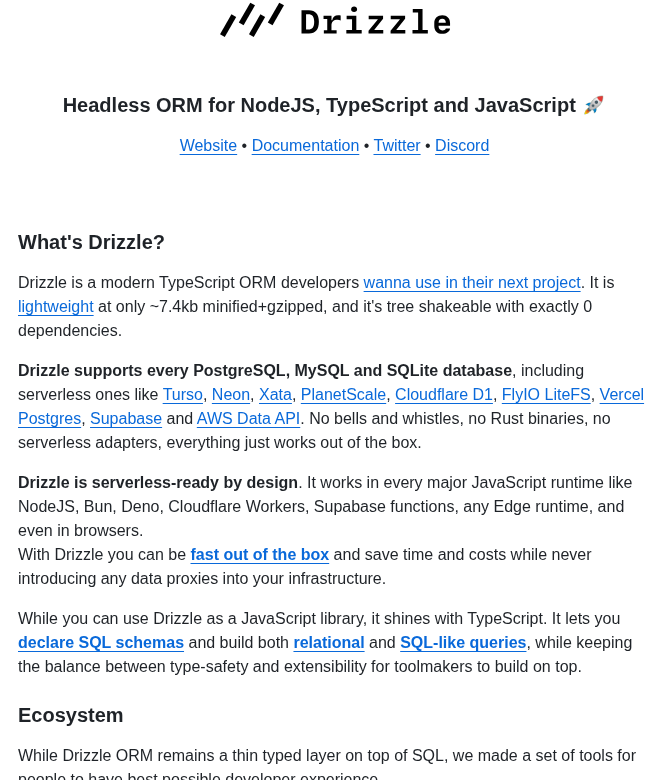647x780 pixels.
Task: Click 'Drizzle is serverless-ready by design' bold text
Action: point(158,483)
